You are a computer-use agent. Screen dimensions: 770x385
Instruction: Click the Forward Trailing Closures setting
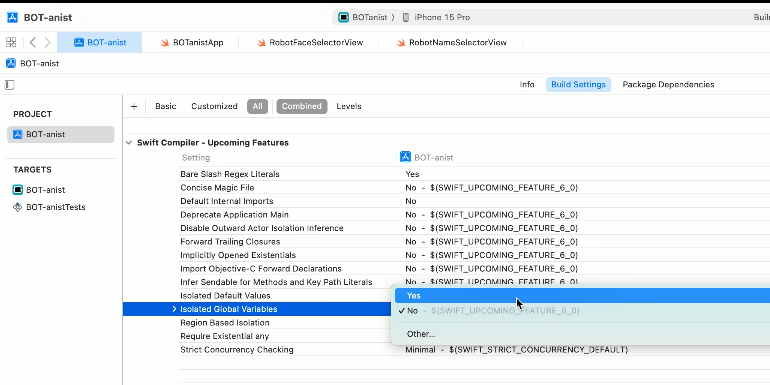(230, 242)
